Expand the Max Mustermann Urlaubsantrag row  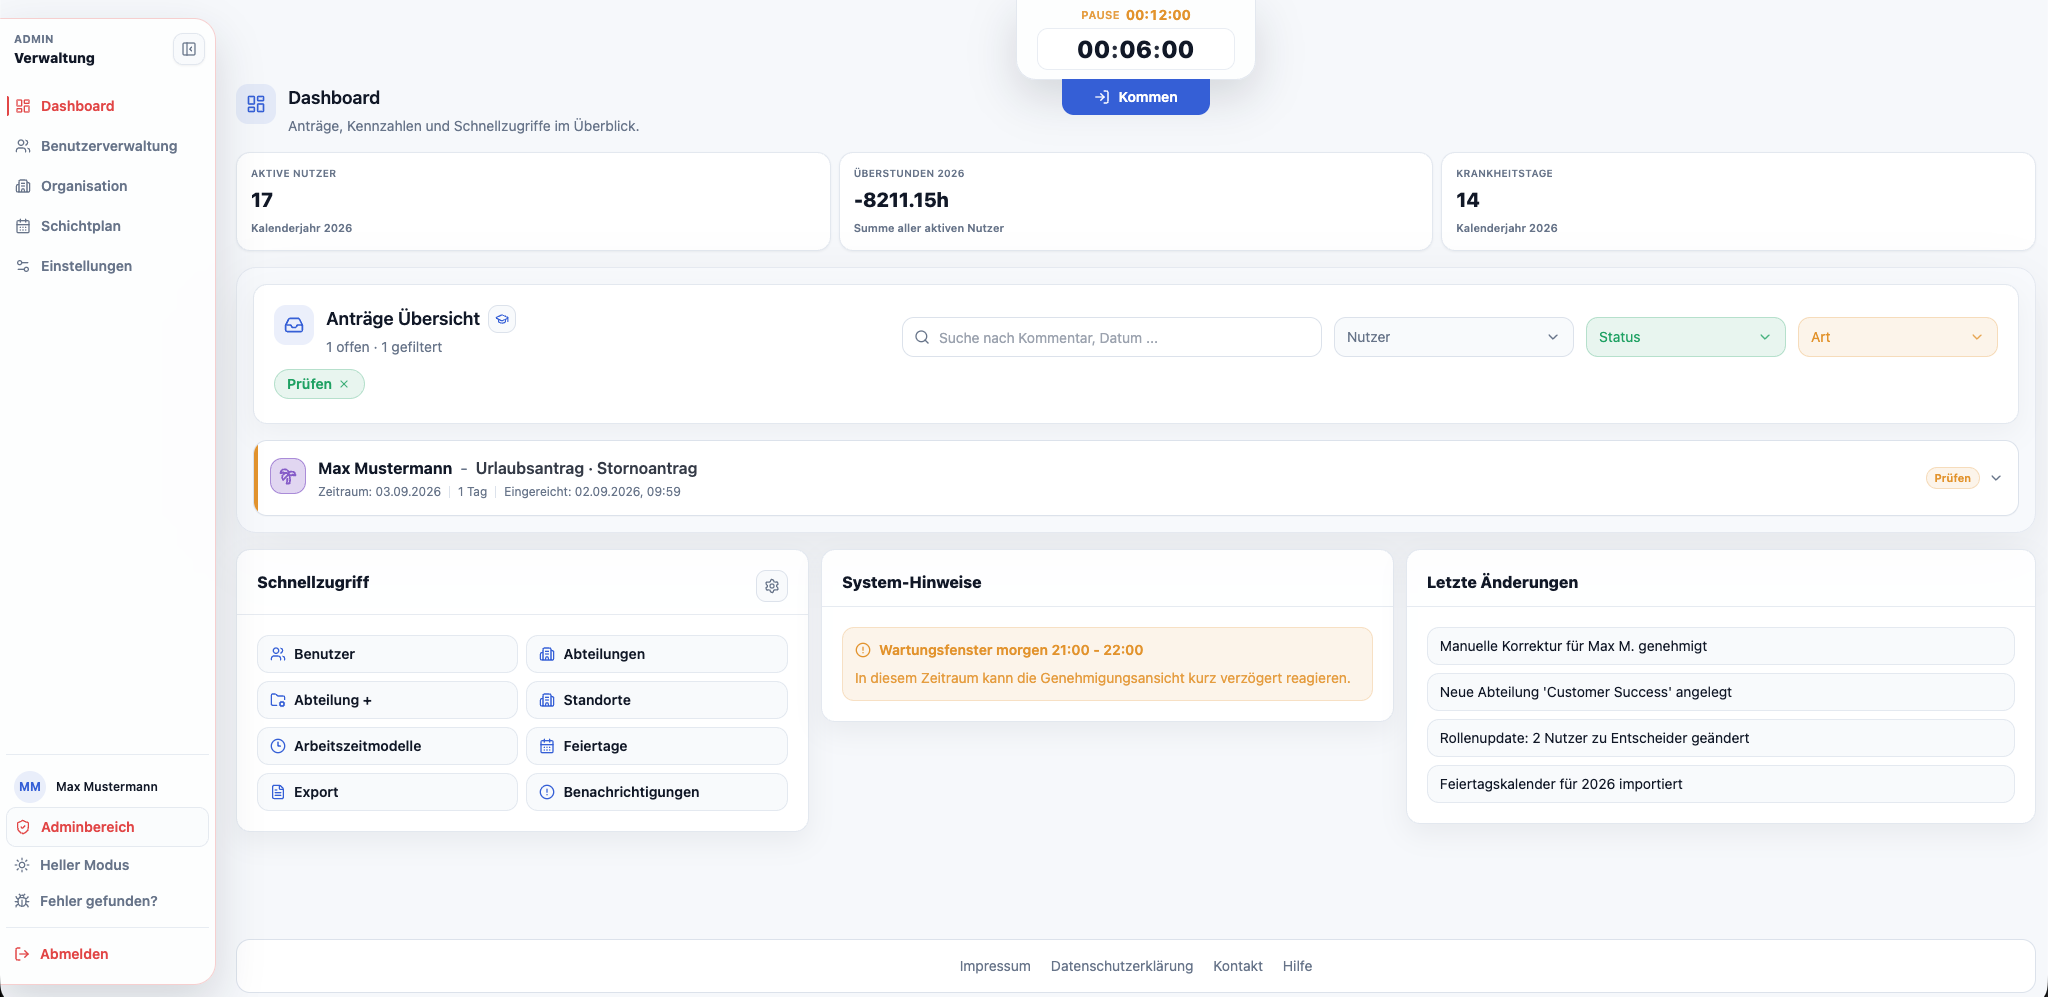pyautogui.click(x=1996, y=478)
